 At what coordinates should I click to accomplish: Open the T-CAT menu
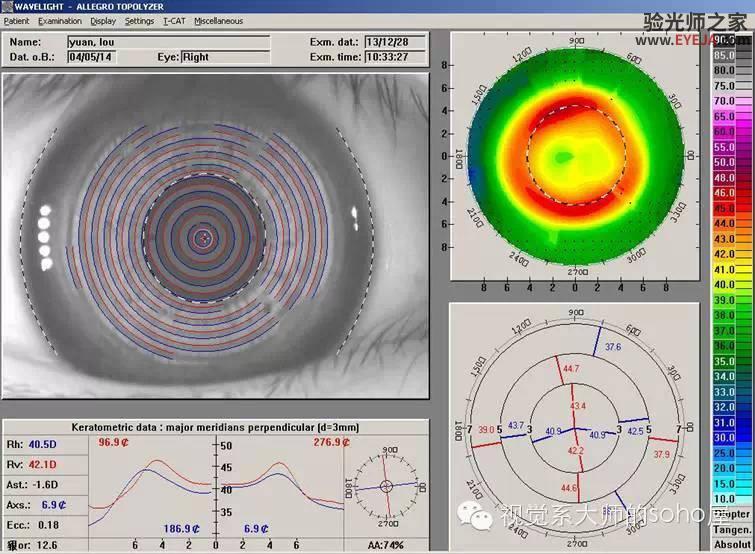click(x=174, y=21)
